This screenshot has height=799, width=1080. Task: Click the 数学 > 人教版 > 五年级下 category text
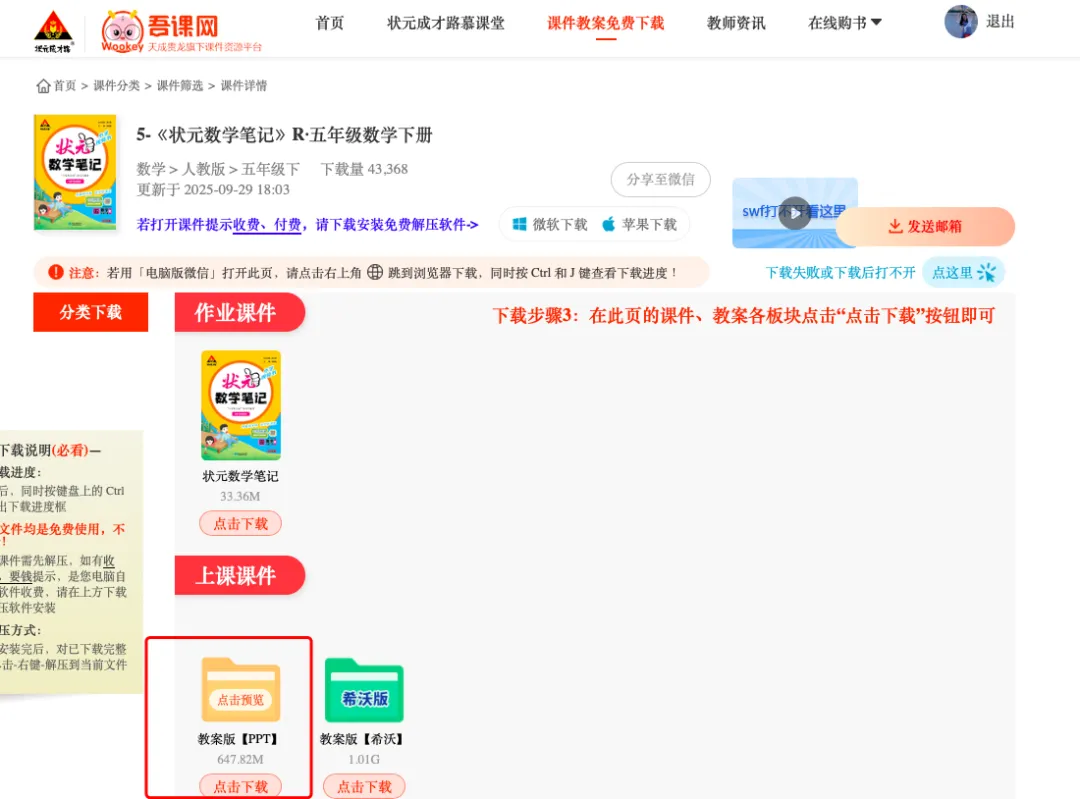click(218, 169)
